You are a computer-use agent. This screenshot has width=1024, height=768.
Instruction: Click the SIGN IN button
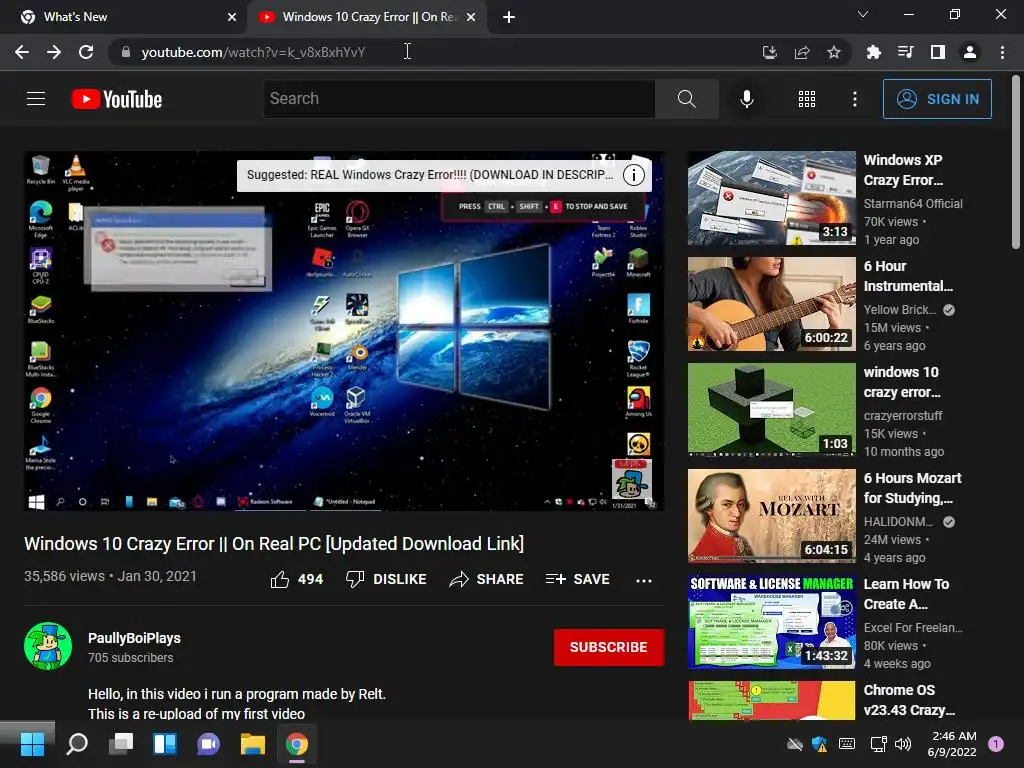[x=937, y=99]
